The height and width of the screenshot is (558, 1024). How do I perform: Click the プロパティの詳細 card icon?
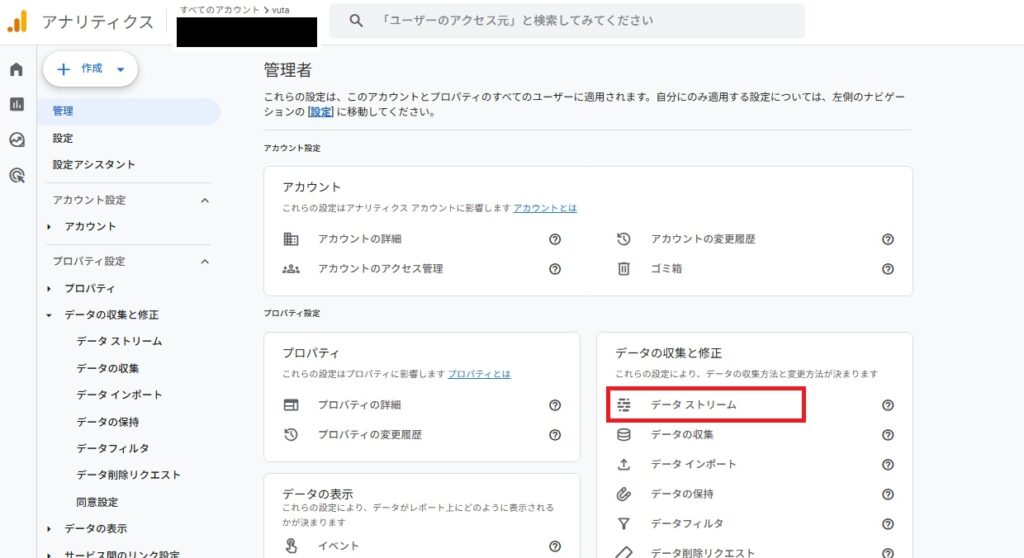click(291, 405)
